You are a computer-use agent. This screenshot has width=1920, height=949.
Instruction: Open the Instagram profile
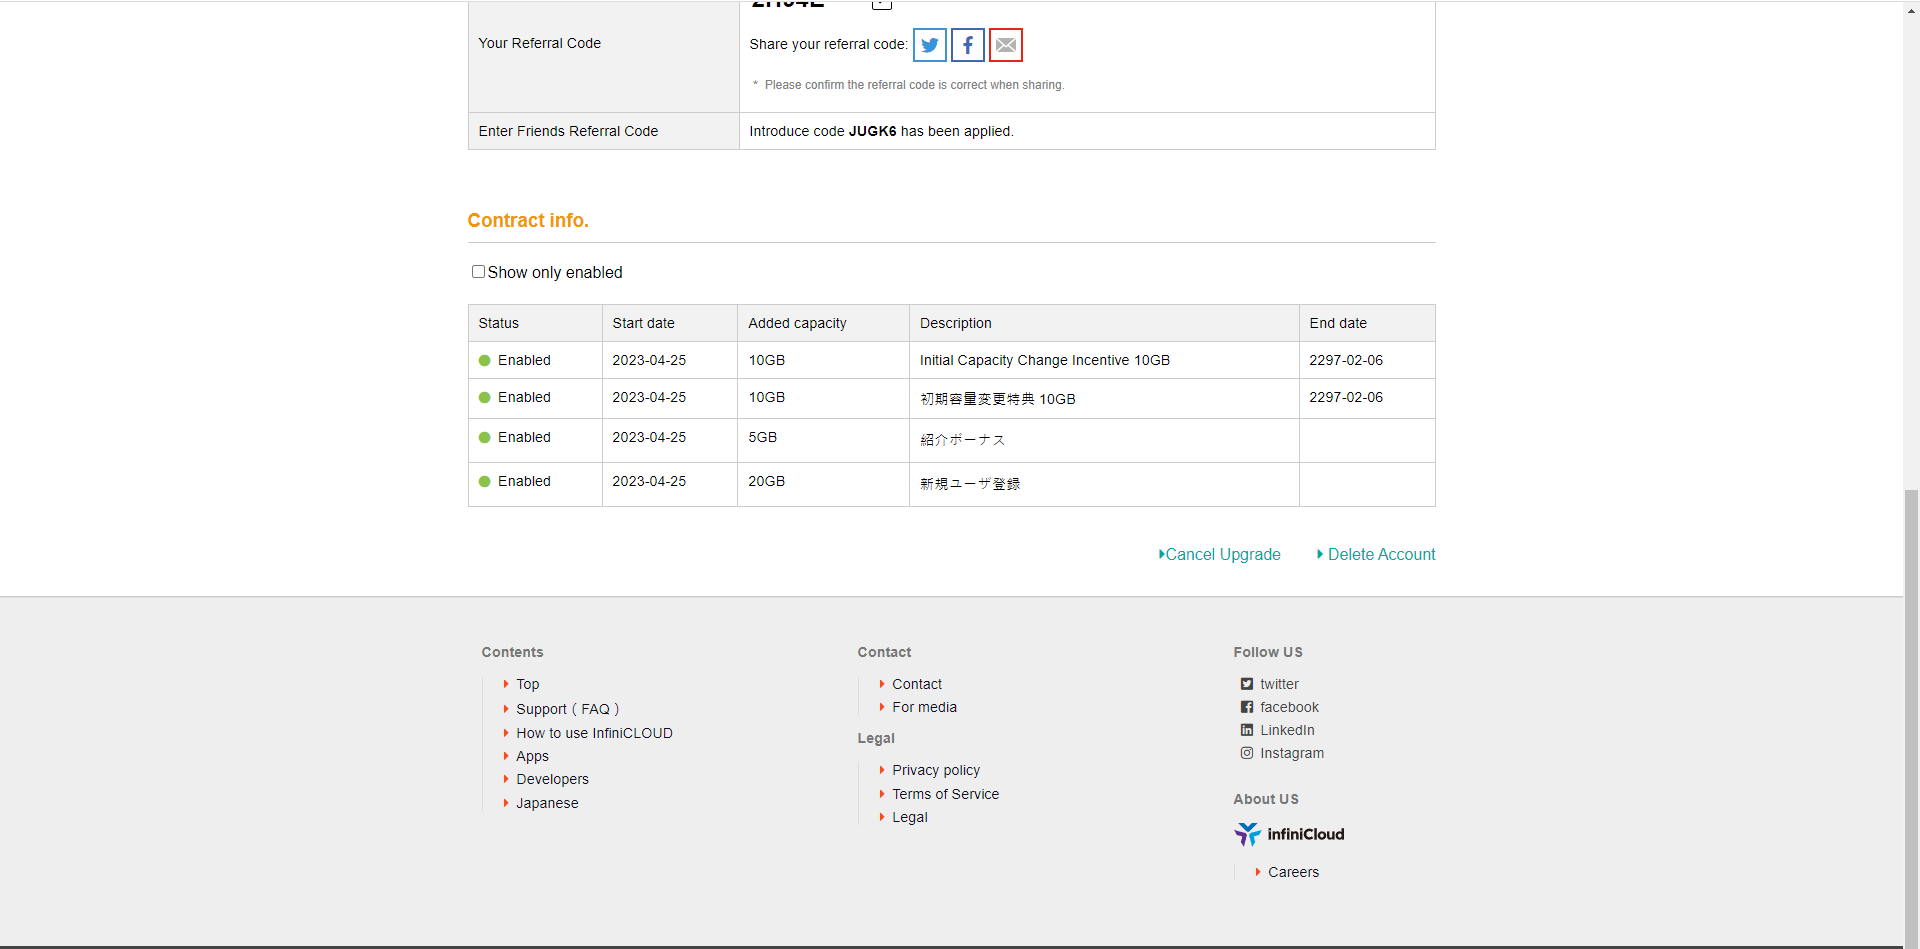tap(1292, 753)
